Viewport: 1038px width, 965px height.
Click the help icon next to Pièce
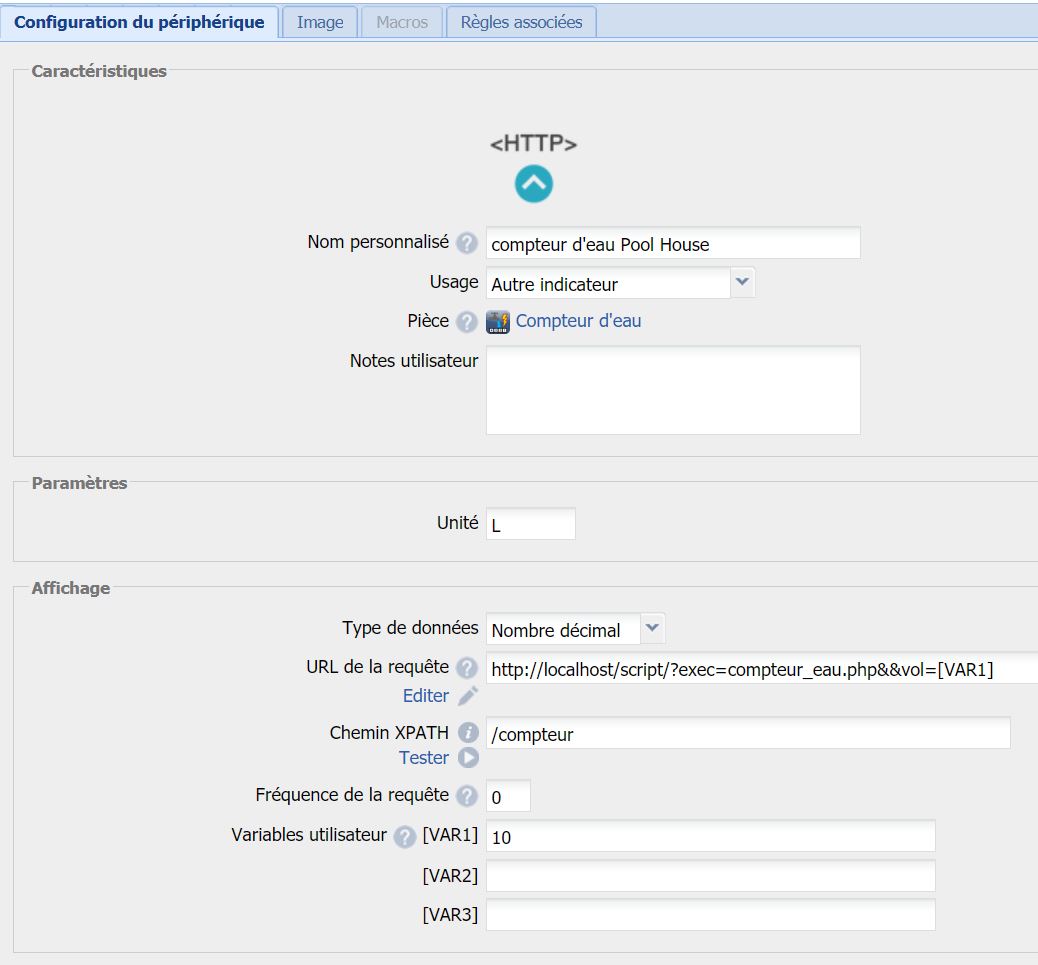[466, 322]
